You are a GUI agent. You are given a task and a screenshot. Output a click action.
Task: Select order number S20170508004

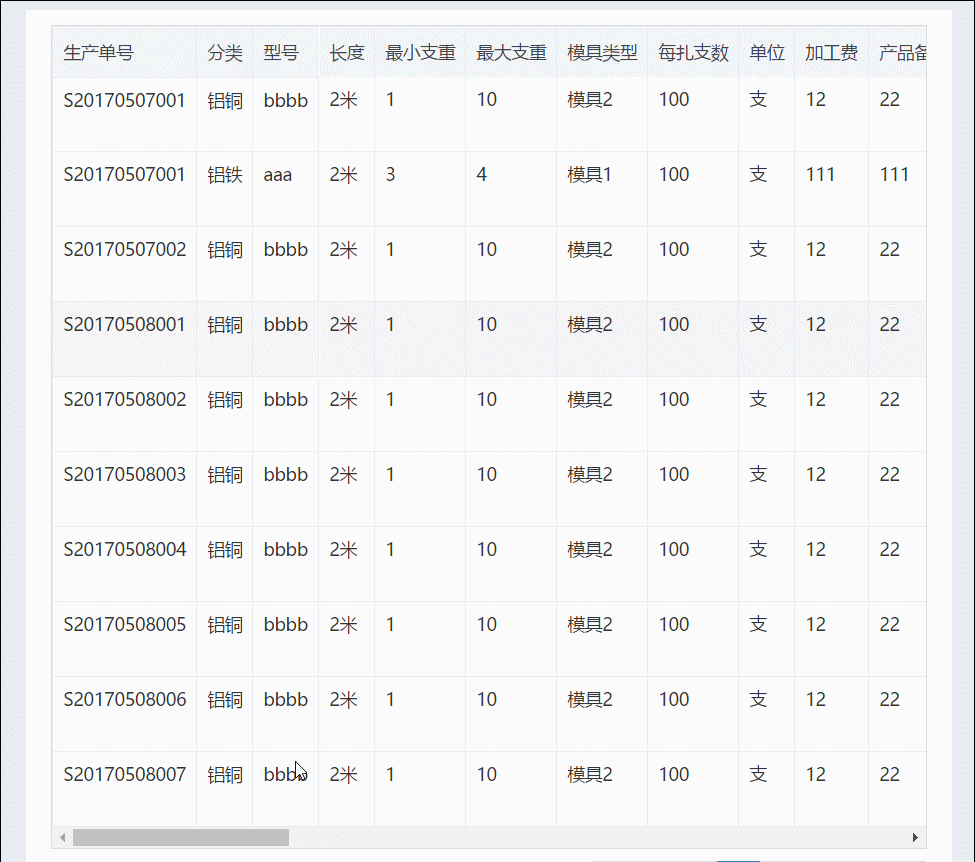point(125,550)
